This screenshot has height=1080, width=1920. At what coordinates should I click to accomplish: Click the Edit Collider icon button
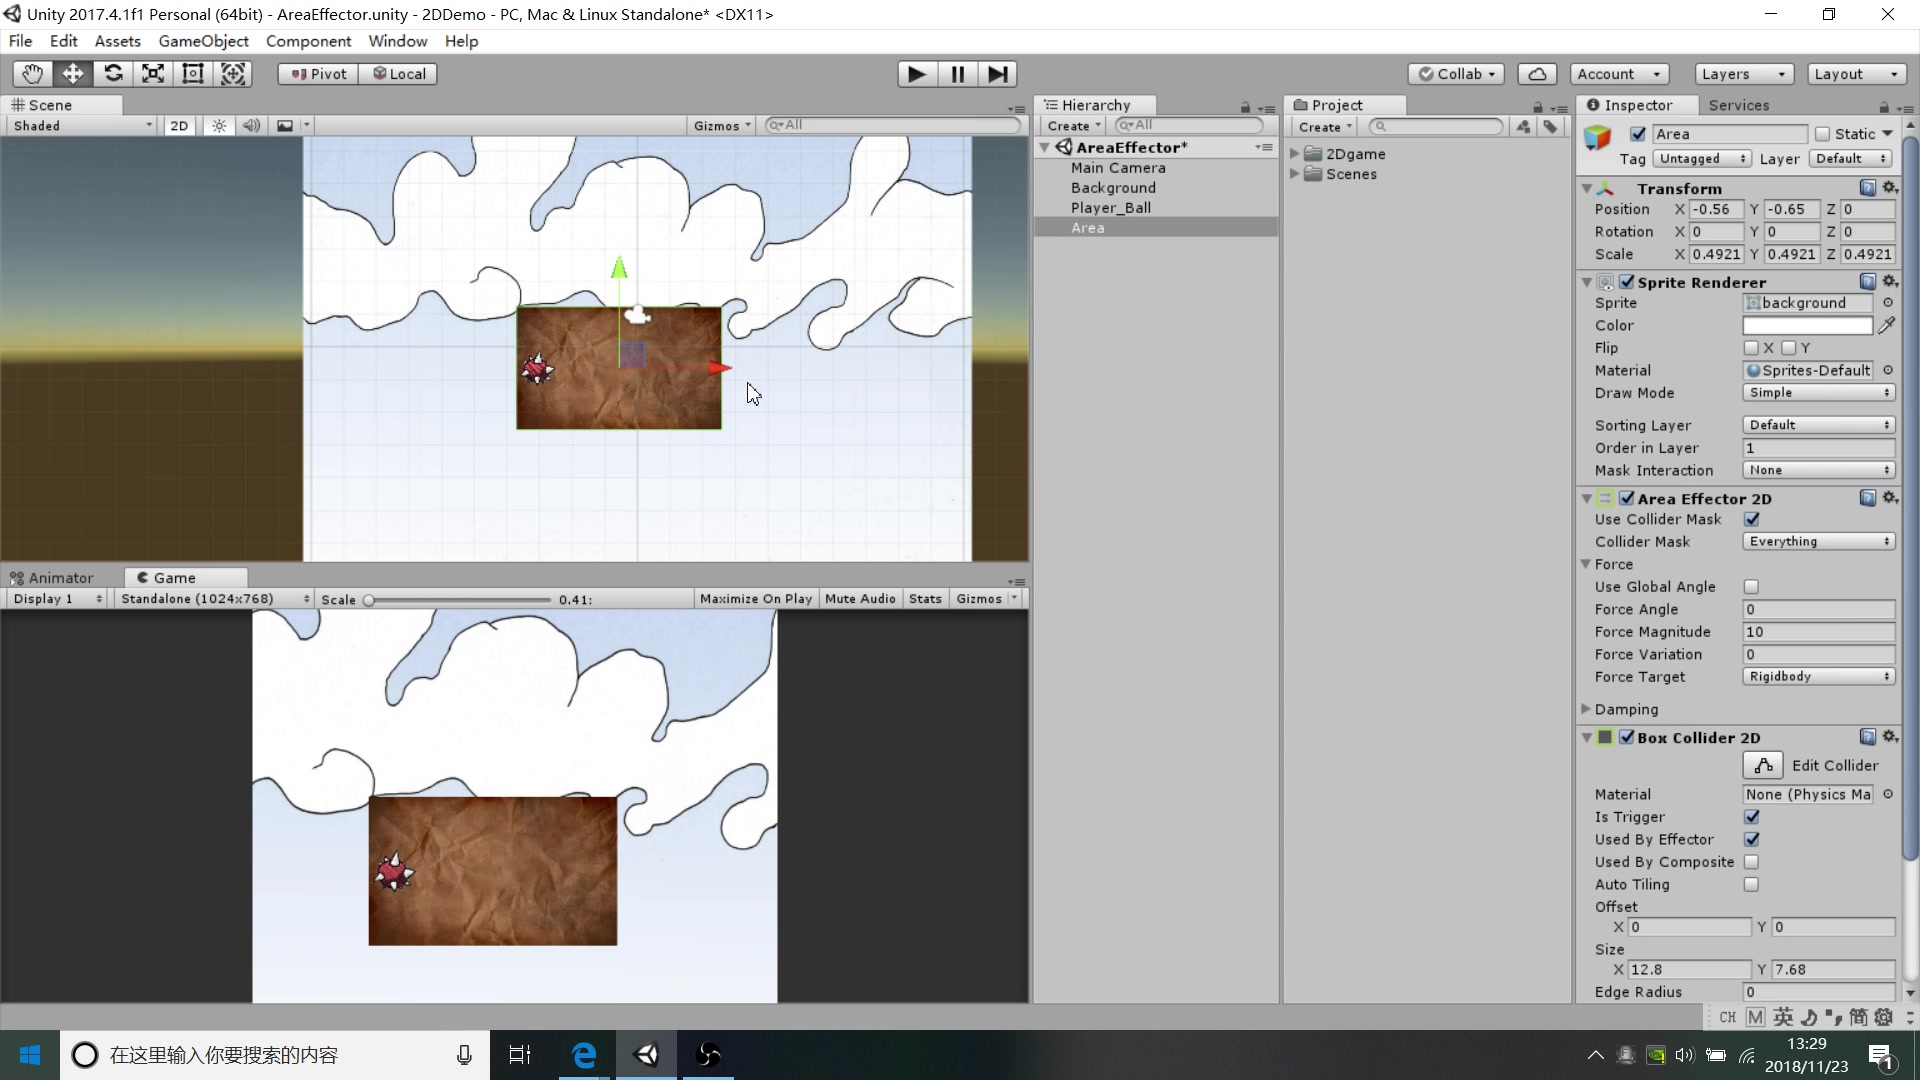tap(1763, 766)
